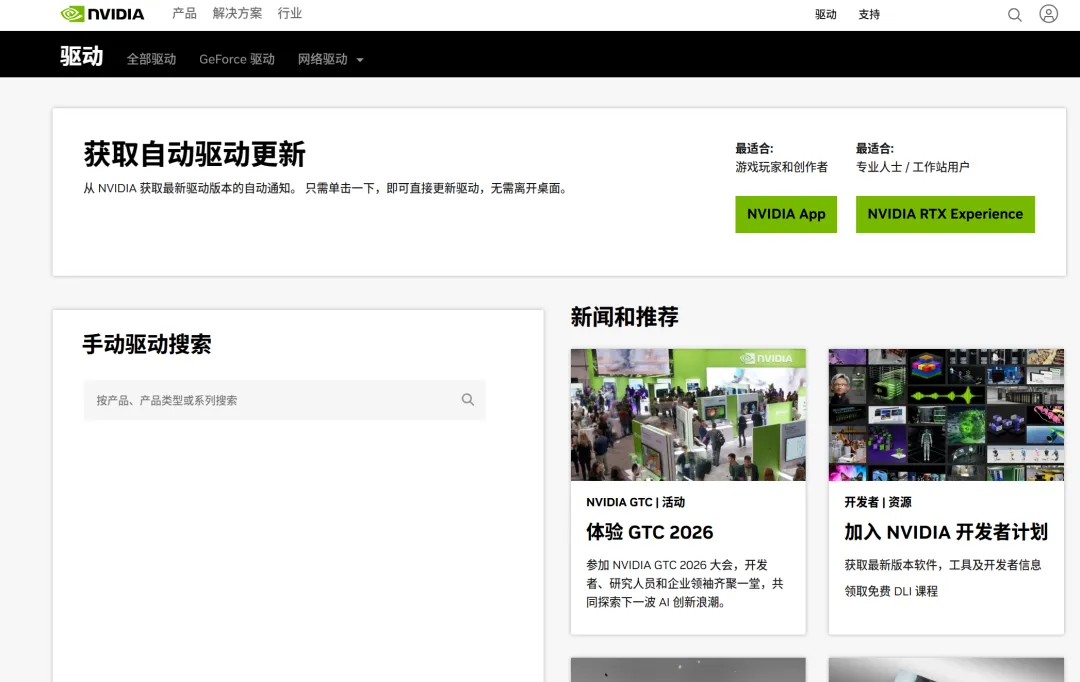This screenshot has height=682, width=1080.
Task: Click the NVIDIA logo in header
Action: click(102, 14)
